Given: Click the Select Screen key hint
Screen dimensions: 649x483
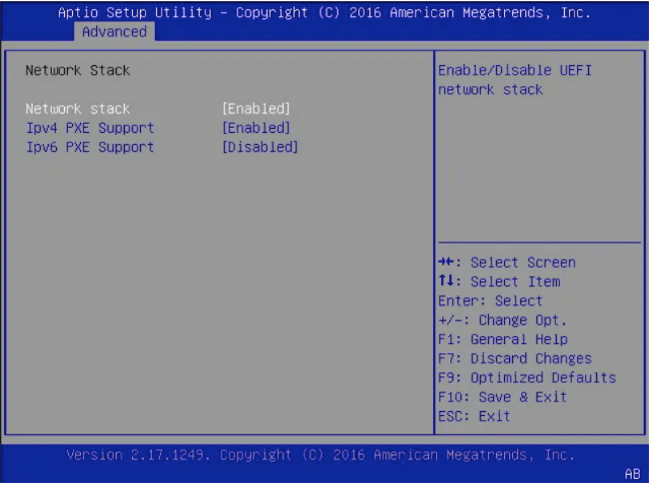Looking at the screenshot, I should [x=507, y=262].
